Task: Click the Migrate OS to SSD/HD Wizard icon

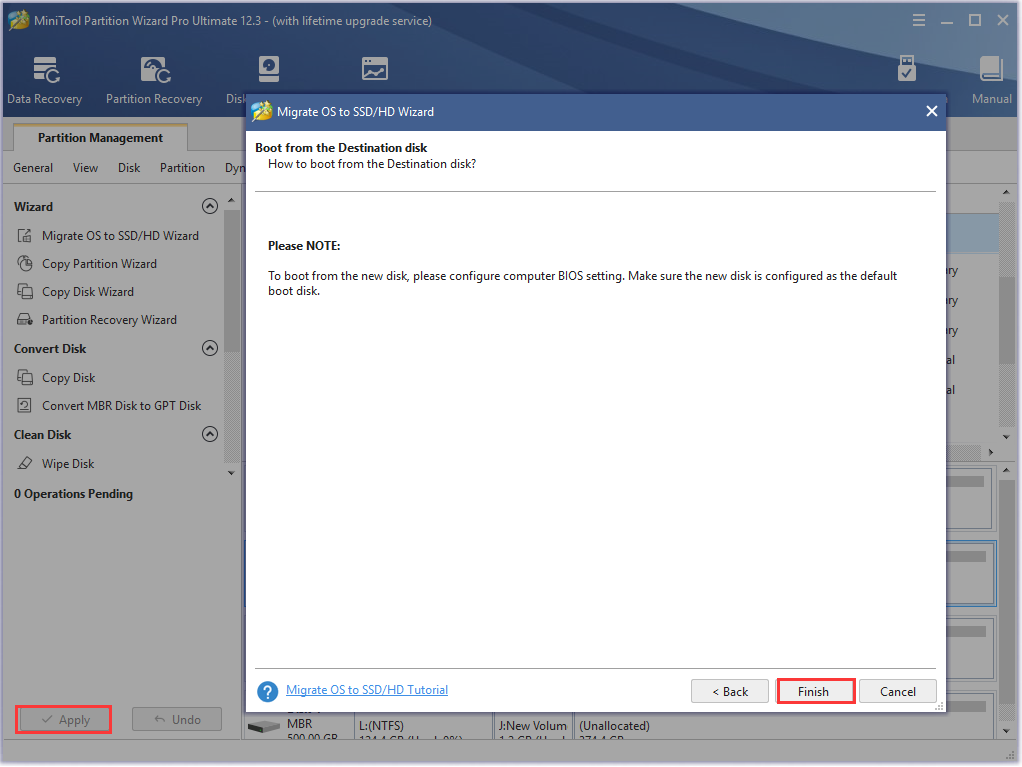Action: pos(24,235)
